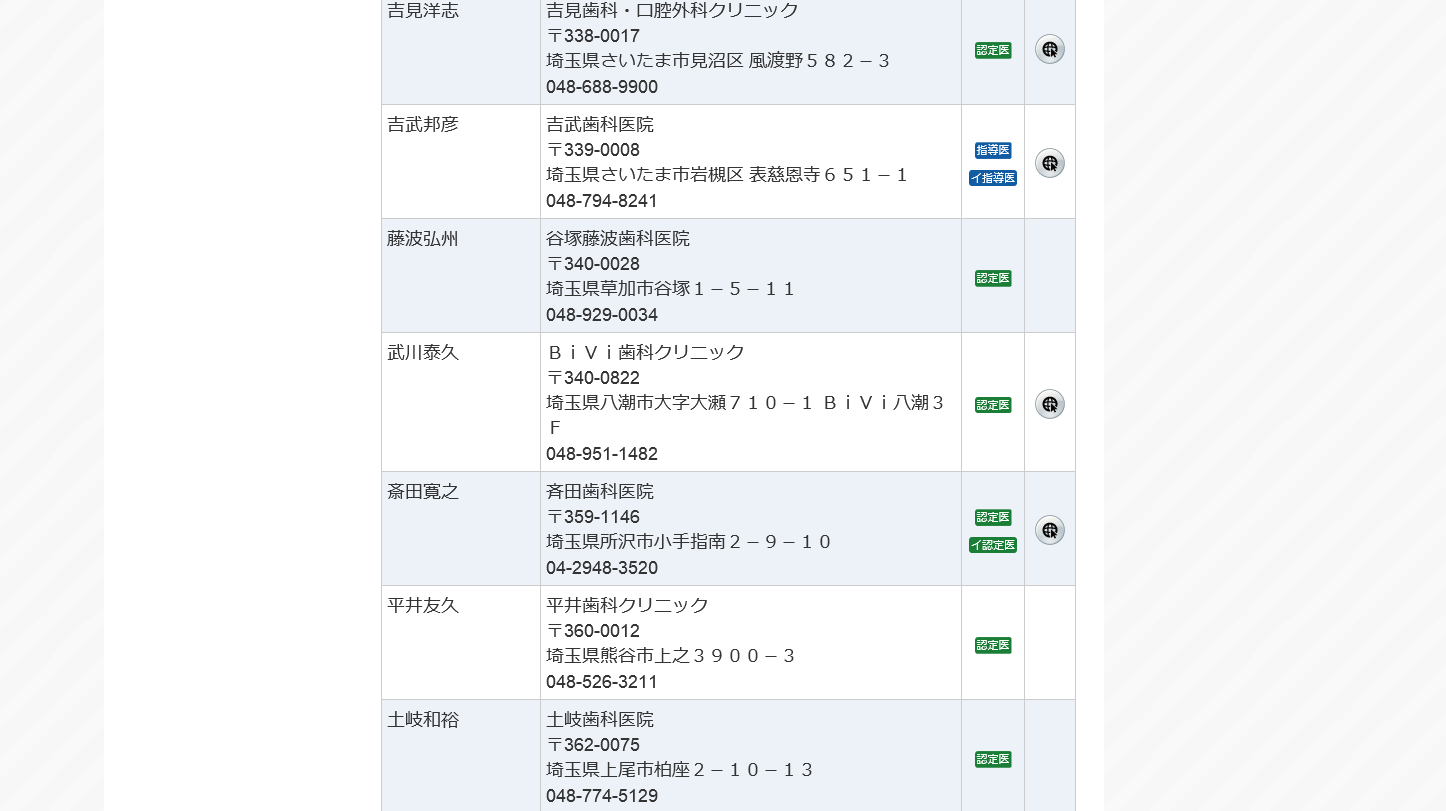
Task: Click イ認定医 badge for 斎田寛之
Action: 993,545
